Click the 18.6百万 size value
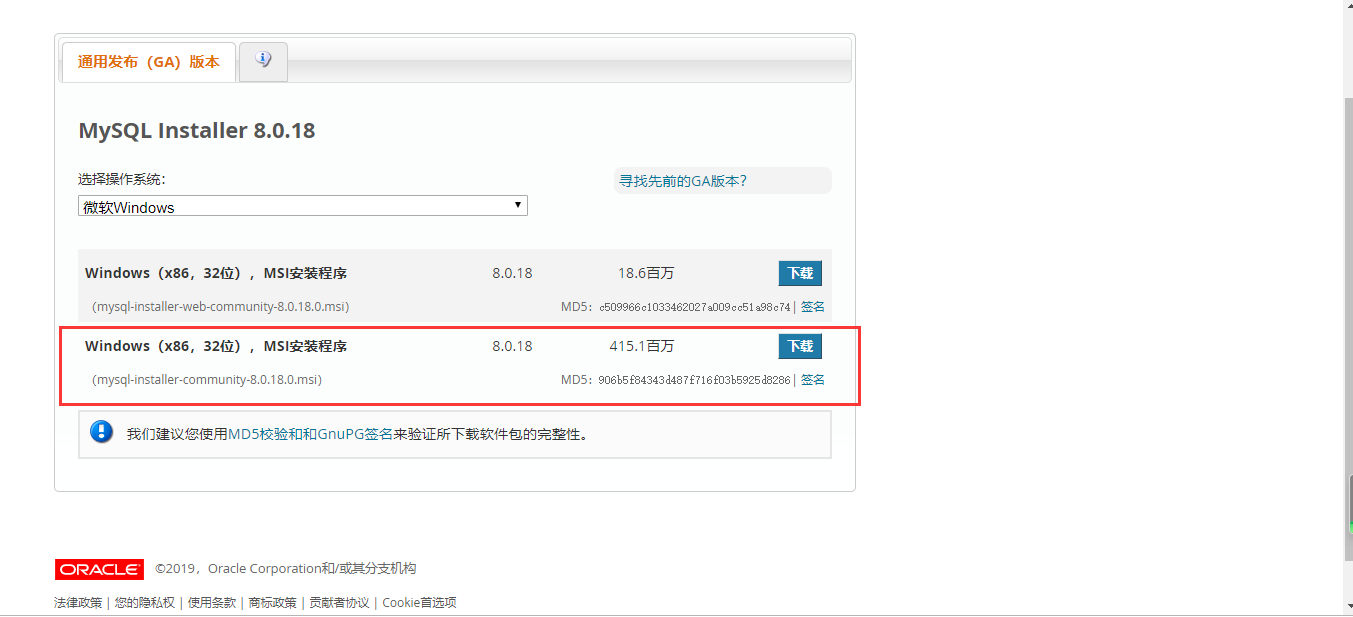Screen dimensions: 1353x617 coord(646,273)
